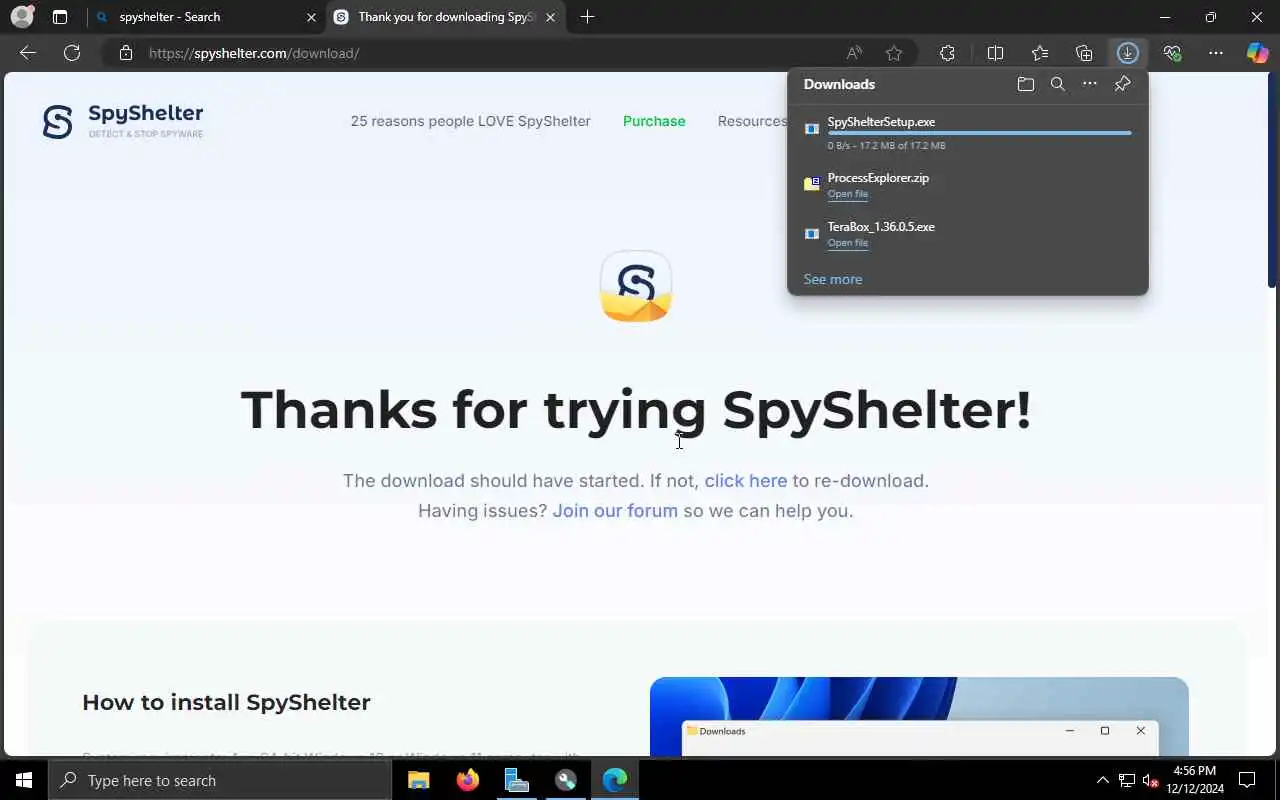Screen dimensions: 1280x800
Task: Launch Firefox from the taskbar
Action: click(468, 780)
